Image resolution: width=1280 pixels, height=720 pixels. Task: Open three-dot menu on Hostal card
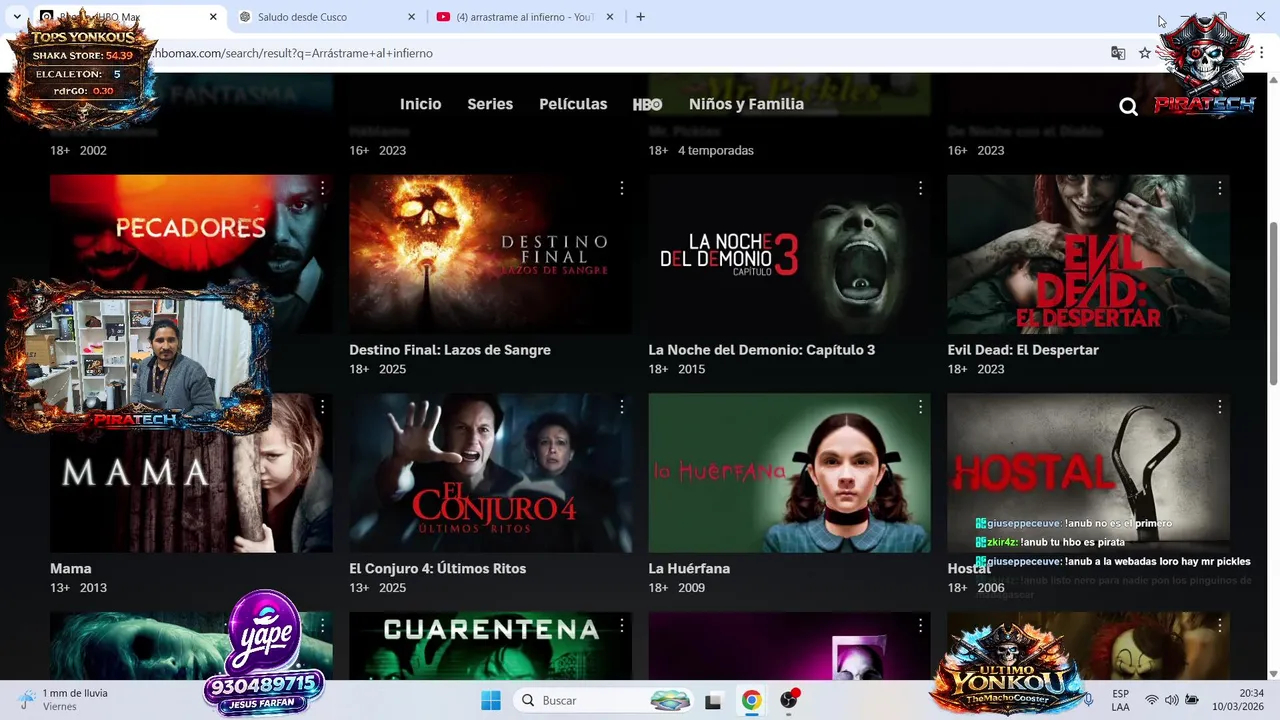pos(1219,407)
